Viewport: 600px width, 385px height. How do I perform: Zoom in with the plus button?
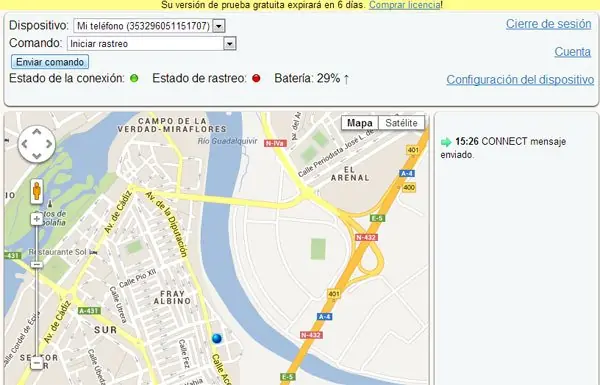[37, 219]
